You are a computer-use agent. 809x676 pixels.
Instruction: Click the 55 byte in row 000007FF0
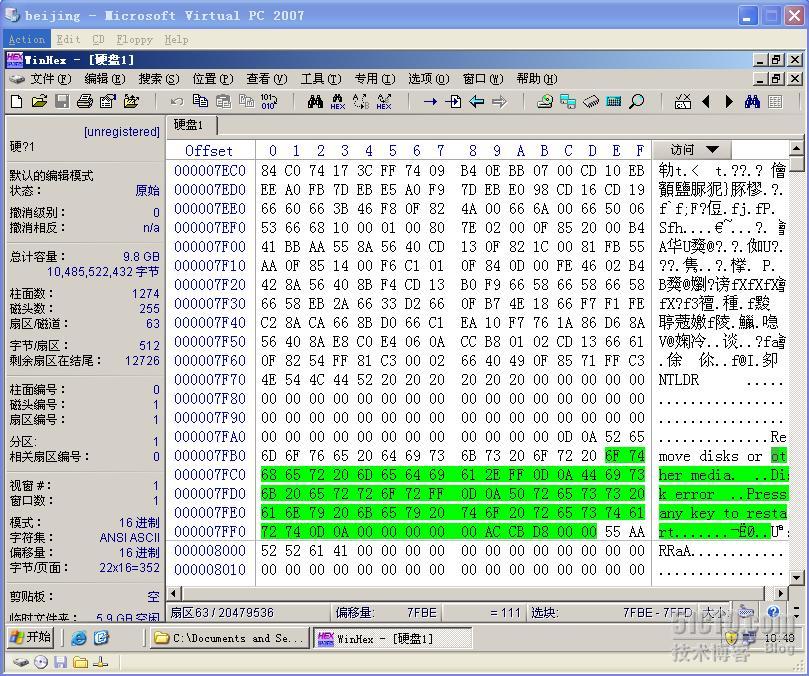click(x=612, y=532)
